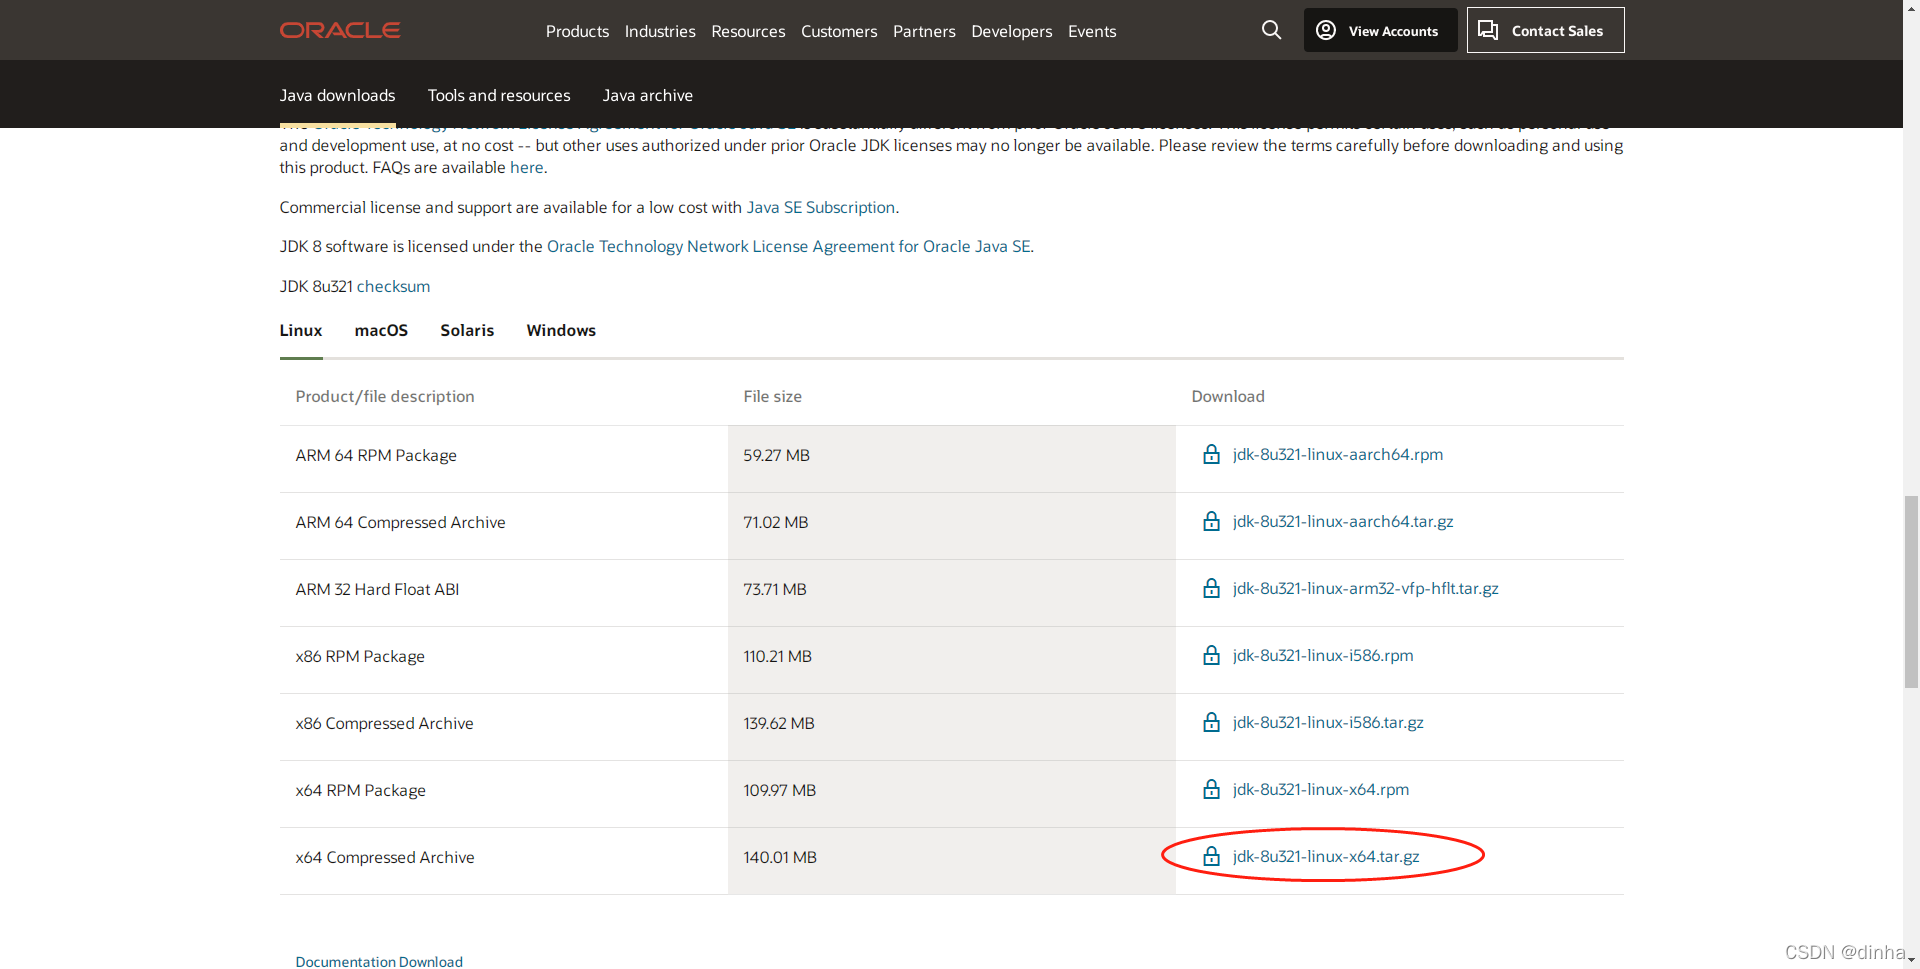Click 'x64 RPM Package' description
The height and width of the screenshot is (969, 1920).
(360, 790)
